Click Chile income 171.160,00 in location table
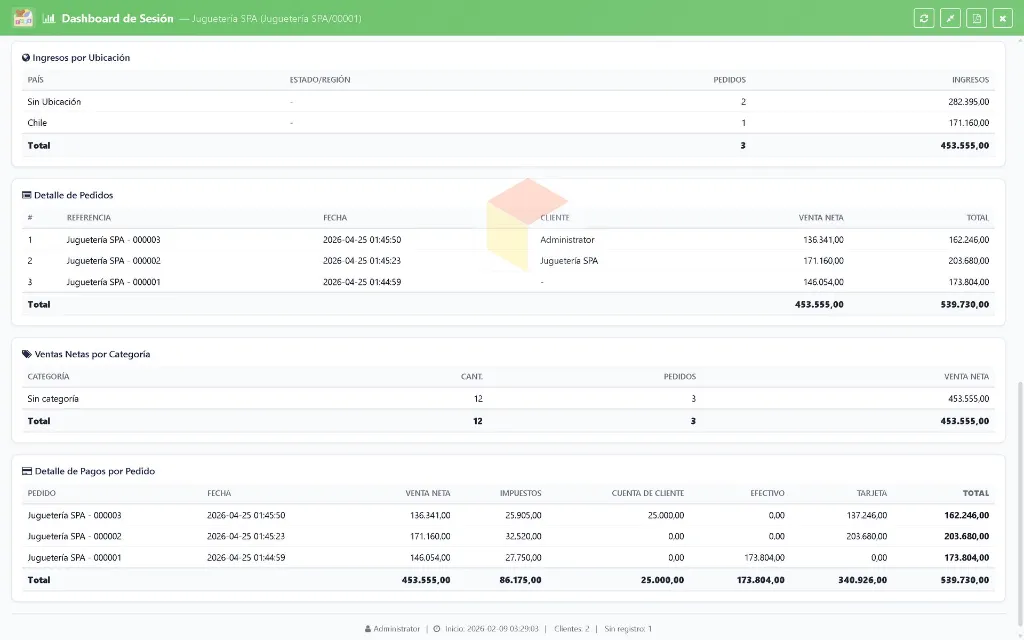This screenshot has height=640, width=1024. (968, 123)
